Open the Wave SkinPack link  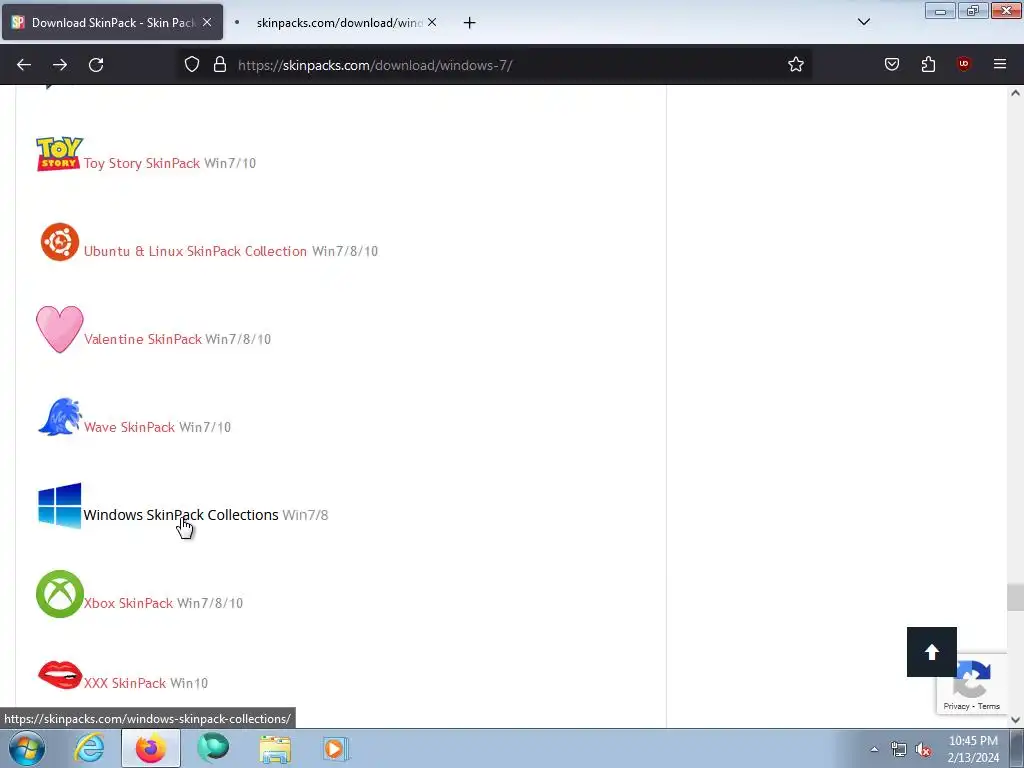pyautogui.click(x=129, y=427)
